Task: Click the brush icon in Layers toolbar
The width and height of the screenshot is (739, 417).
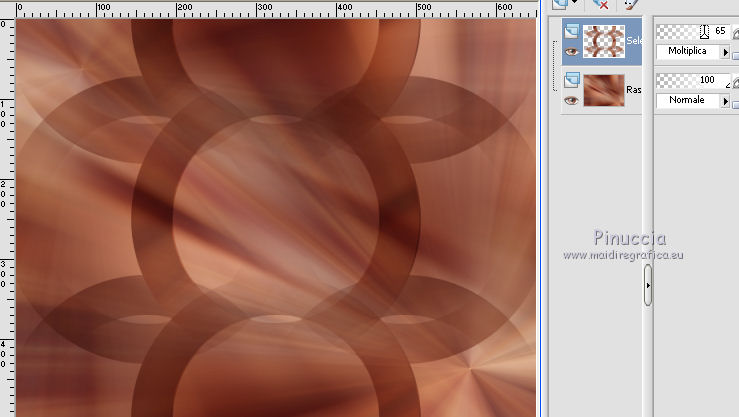Action: click(631, 4)
